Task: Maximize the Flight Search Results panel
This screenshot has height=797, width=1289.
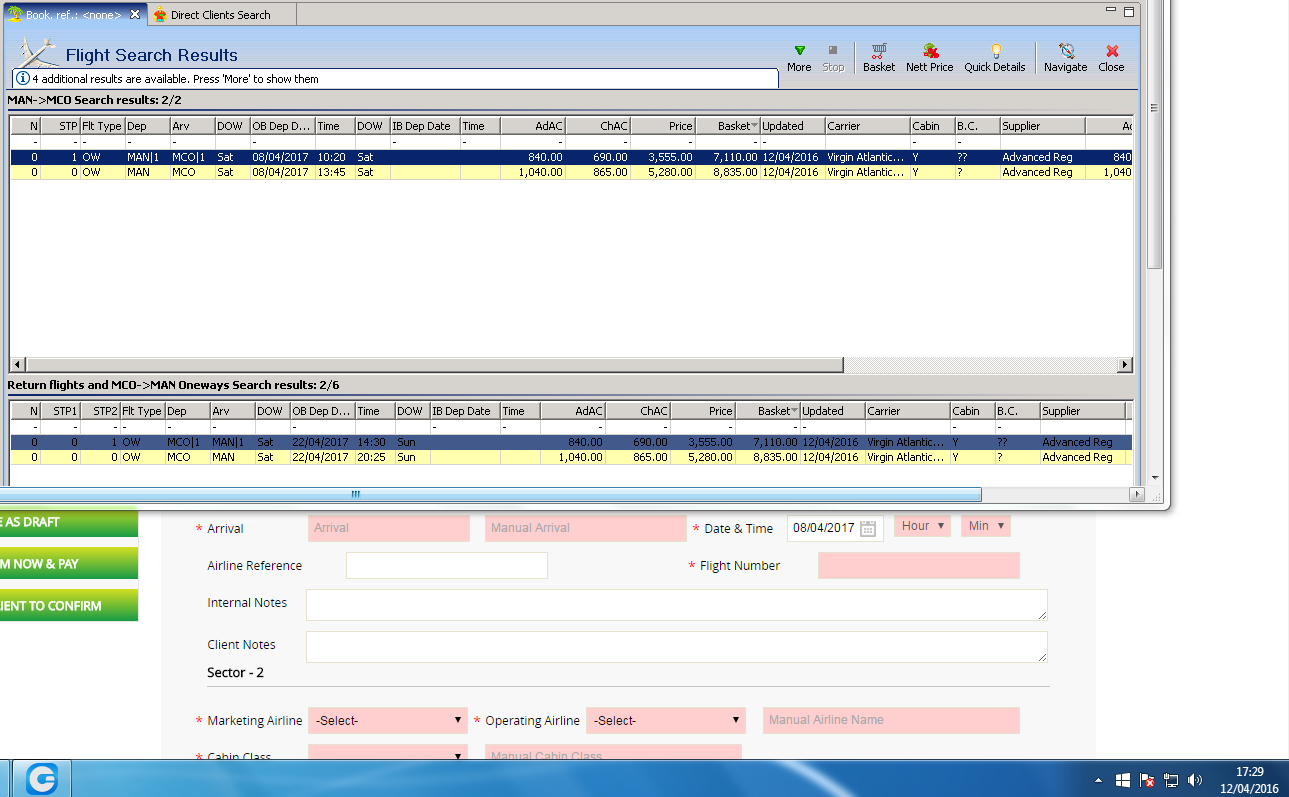Action: tap(1129, 12)
